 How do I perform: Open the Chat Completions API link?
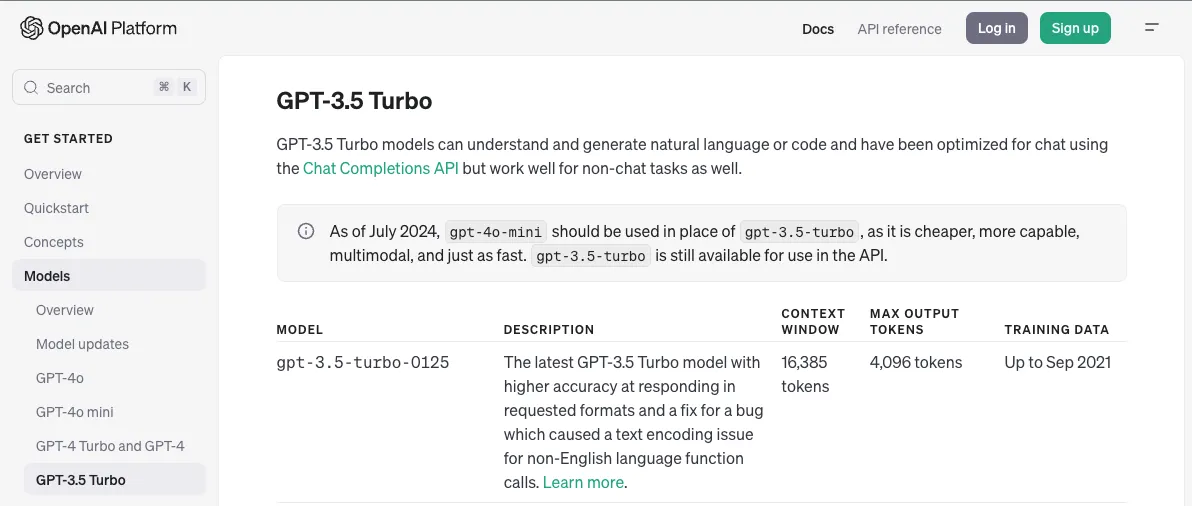pos(381,169)
